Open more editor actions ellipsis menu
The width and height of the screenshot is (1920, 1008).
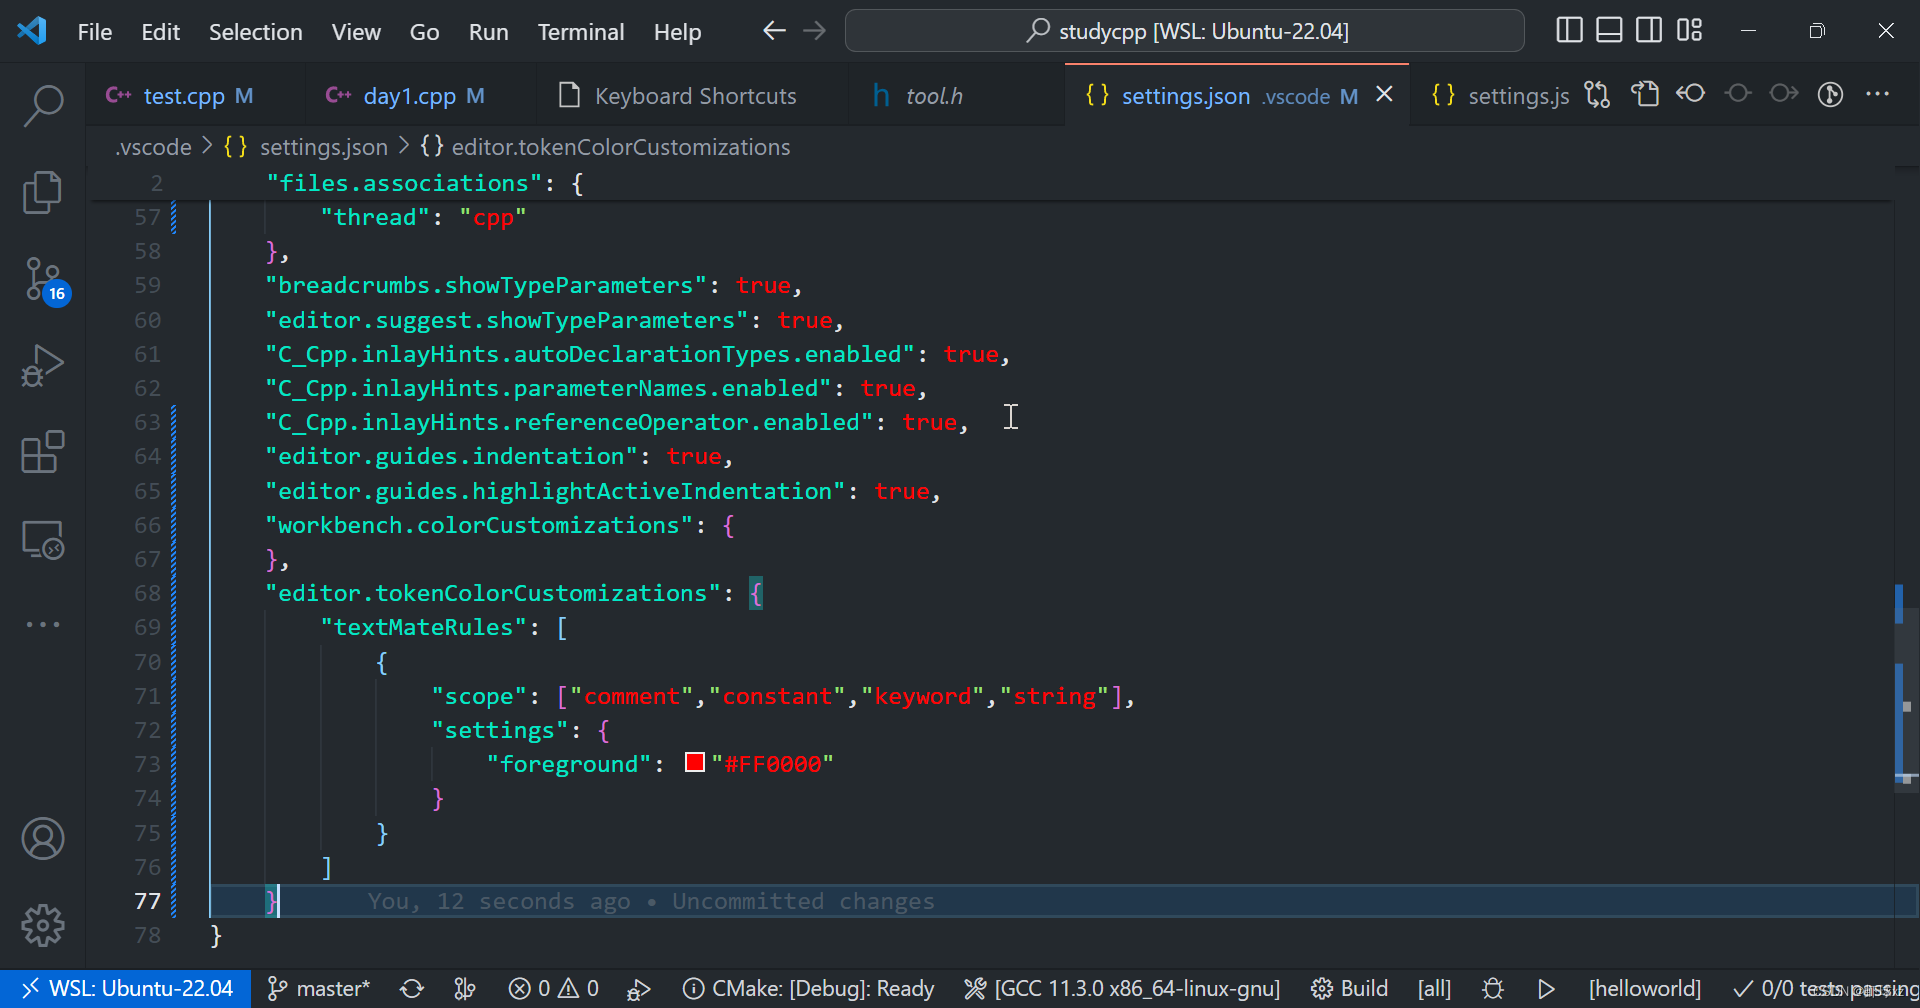[1878, 94]
